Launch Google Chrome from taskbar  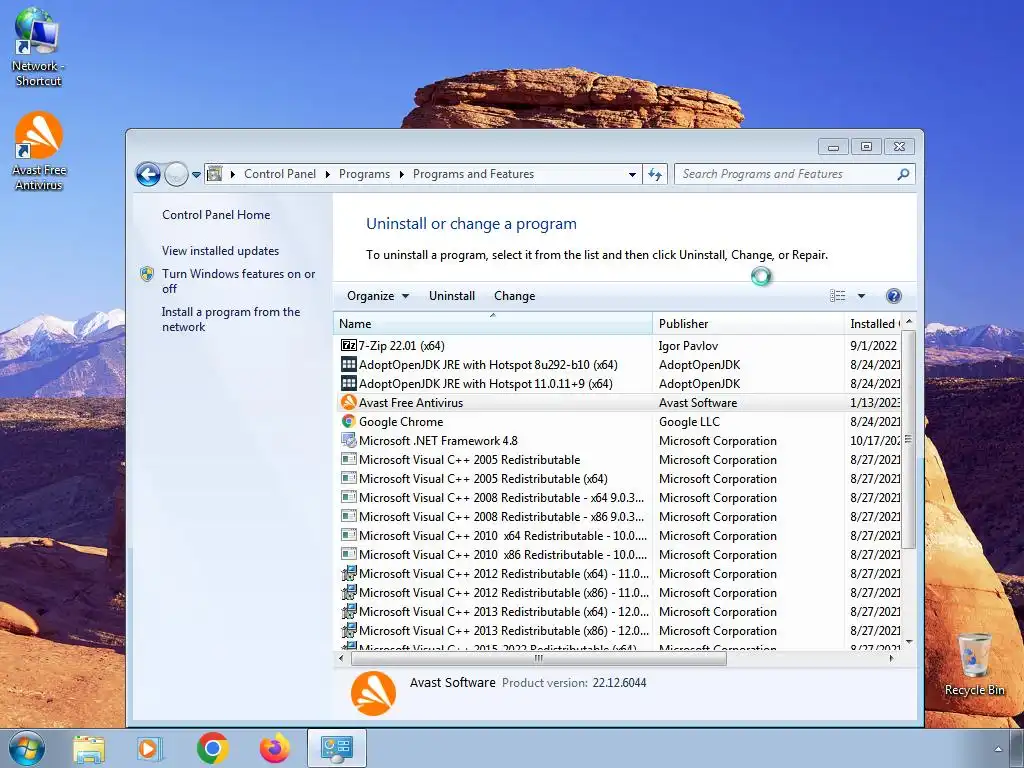212,748
